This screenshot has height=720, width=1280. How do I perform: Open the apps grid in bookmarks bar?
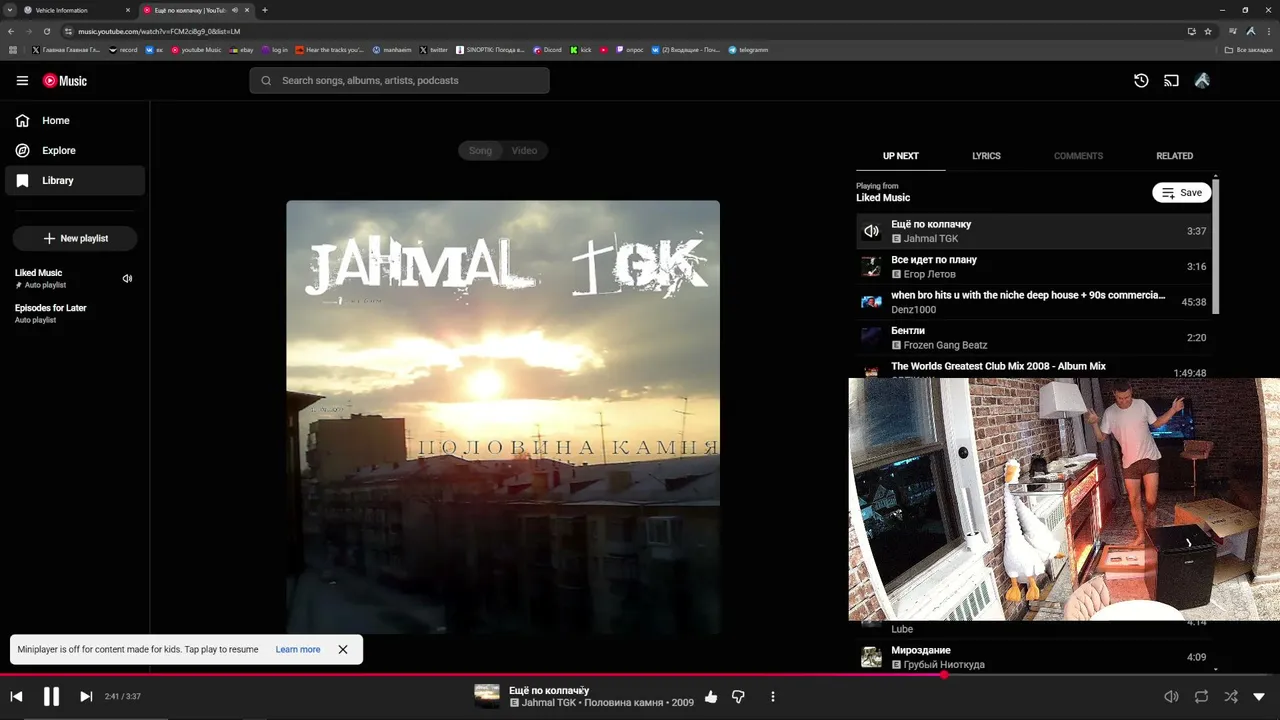point(13,50)
